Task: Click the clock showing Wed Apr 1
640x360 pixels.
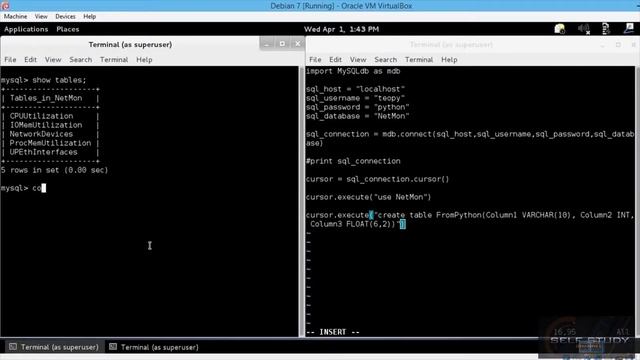Action: [341, 29]
